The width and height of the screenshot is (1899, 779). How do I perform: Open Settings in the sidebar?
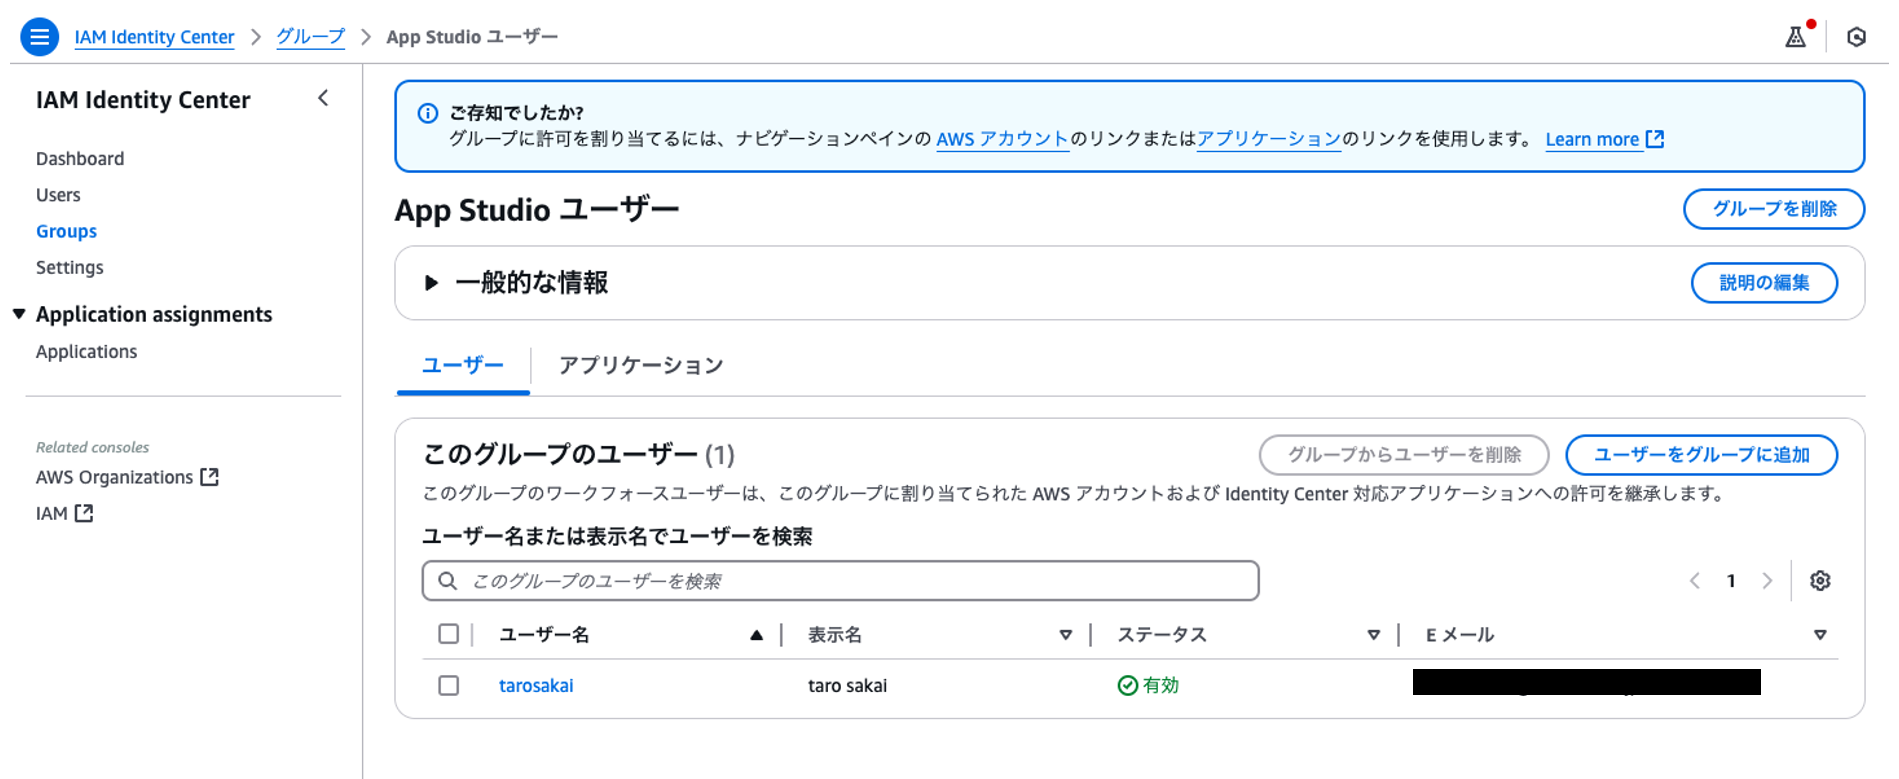(70, 267)
